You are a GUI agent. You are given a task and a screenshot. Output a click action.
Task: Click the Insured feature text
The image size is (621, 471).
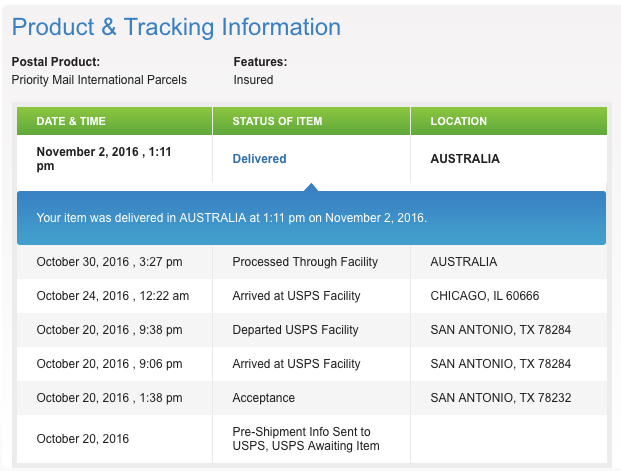click(253, 80)
